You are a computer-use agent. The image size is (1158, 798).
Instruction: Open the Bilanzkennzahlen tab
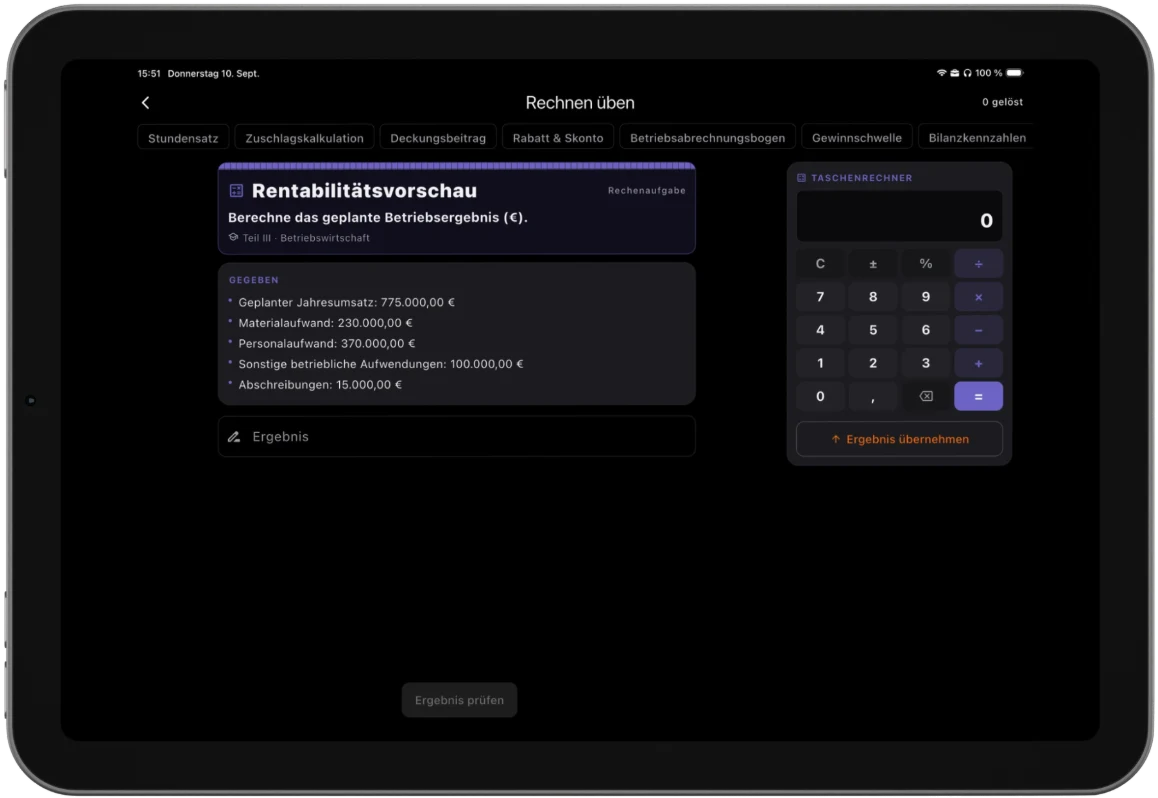tap(976, 138)
